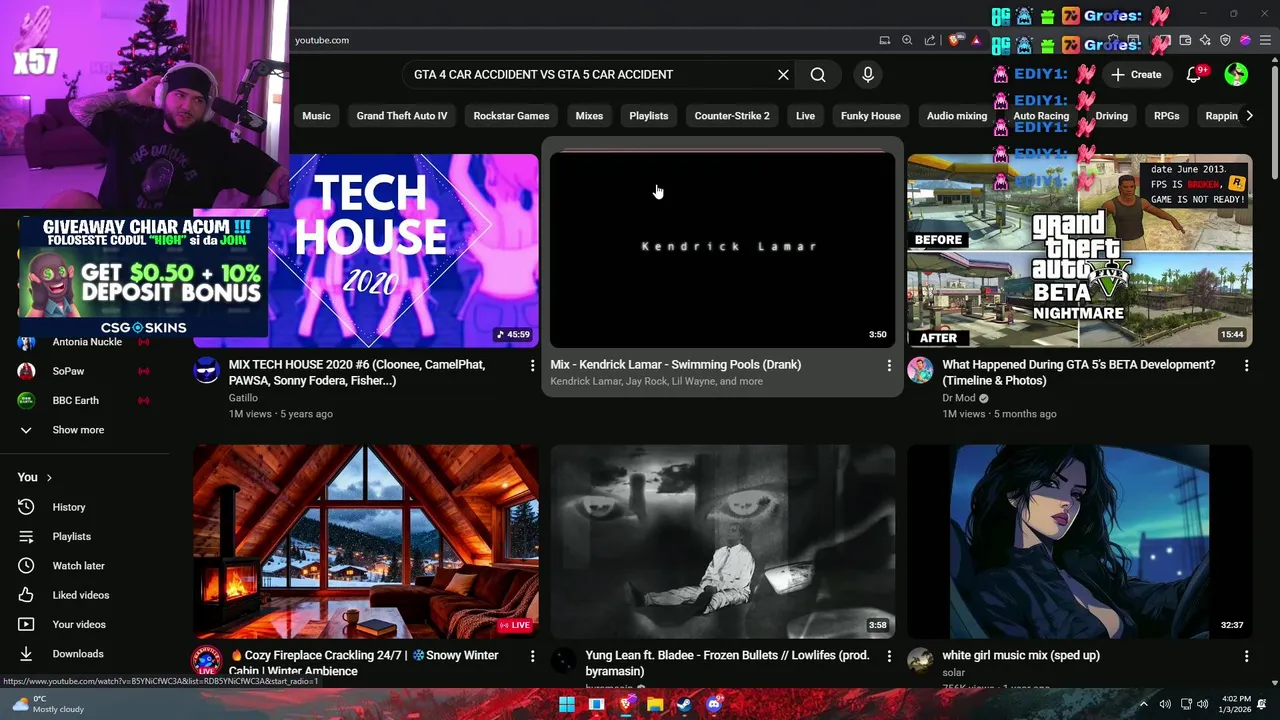Open Watch later in the sidebar
The image size is (1280, 720).
[79, 566]
